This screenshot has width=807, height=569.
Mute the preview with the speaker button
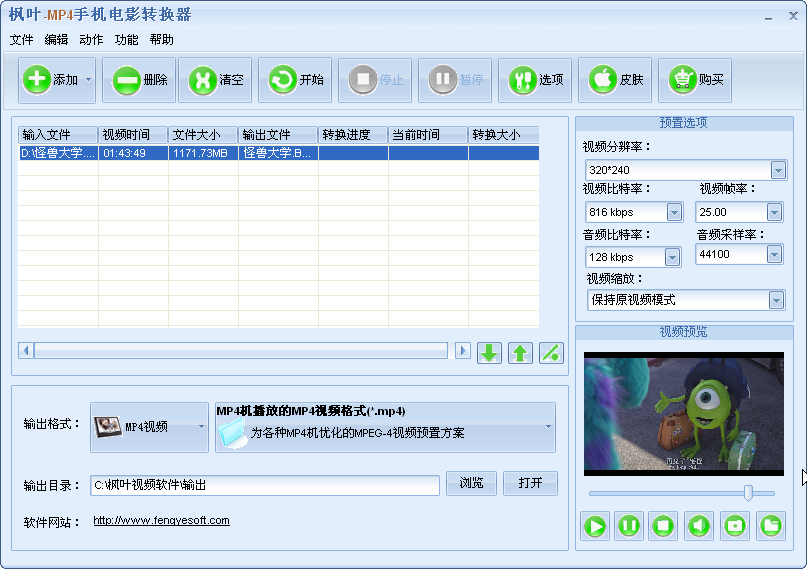(x=699, y=525)
